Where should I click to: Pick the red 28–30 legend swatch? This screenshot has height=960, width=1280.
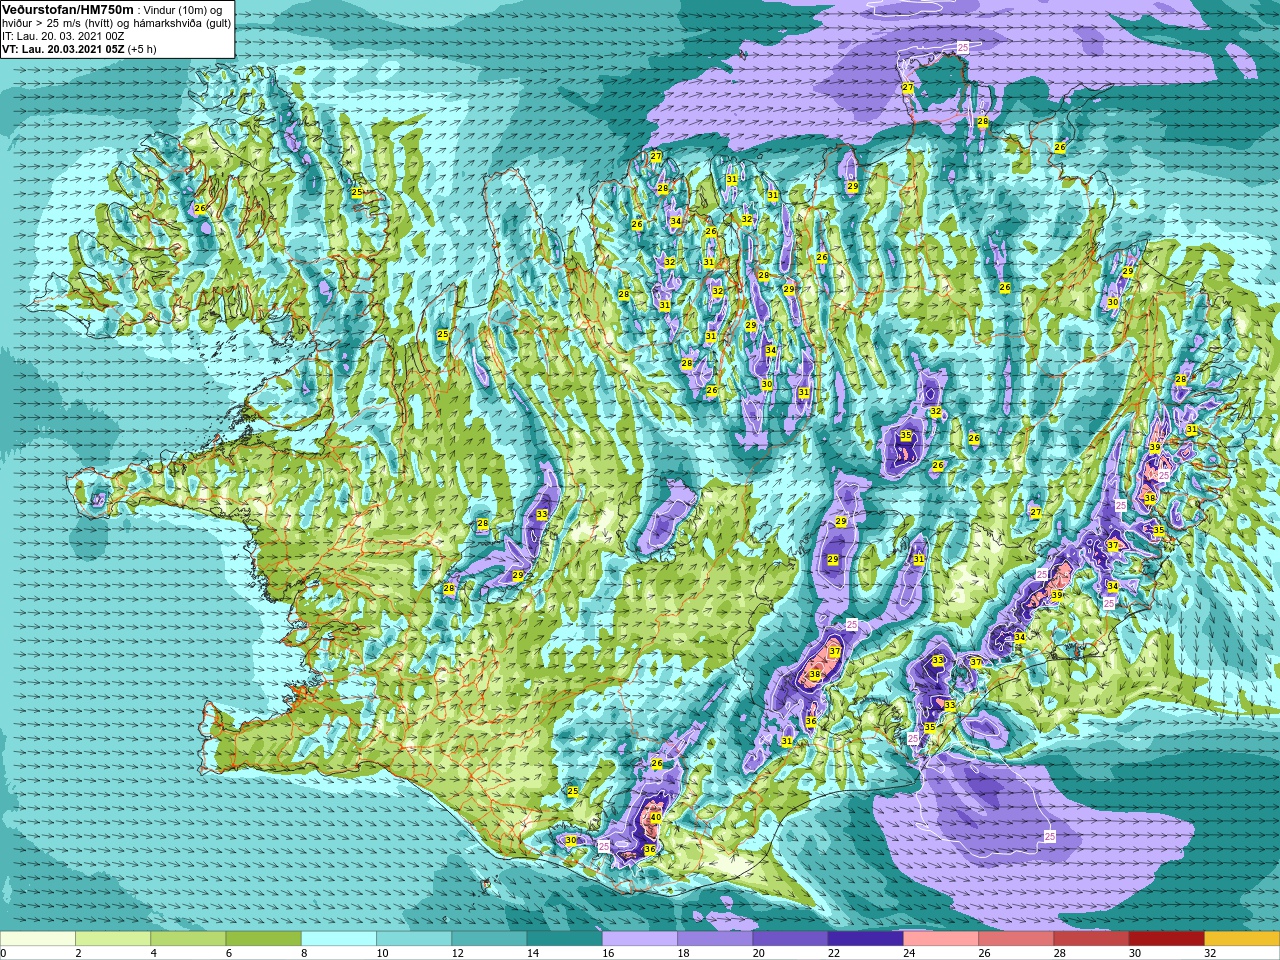click(1091, 938)
